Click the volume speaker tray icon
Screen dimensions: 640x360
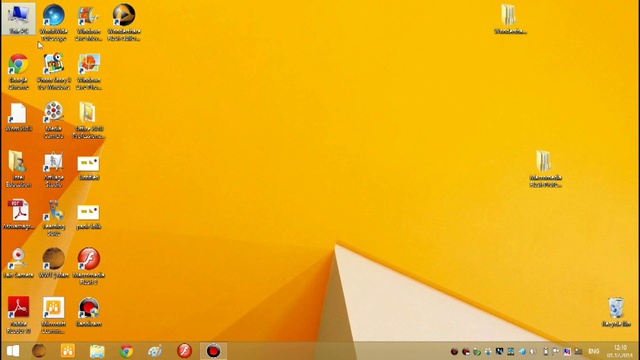pyautogui.click(x=533, y=351)
